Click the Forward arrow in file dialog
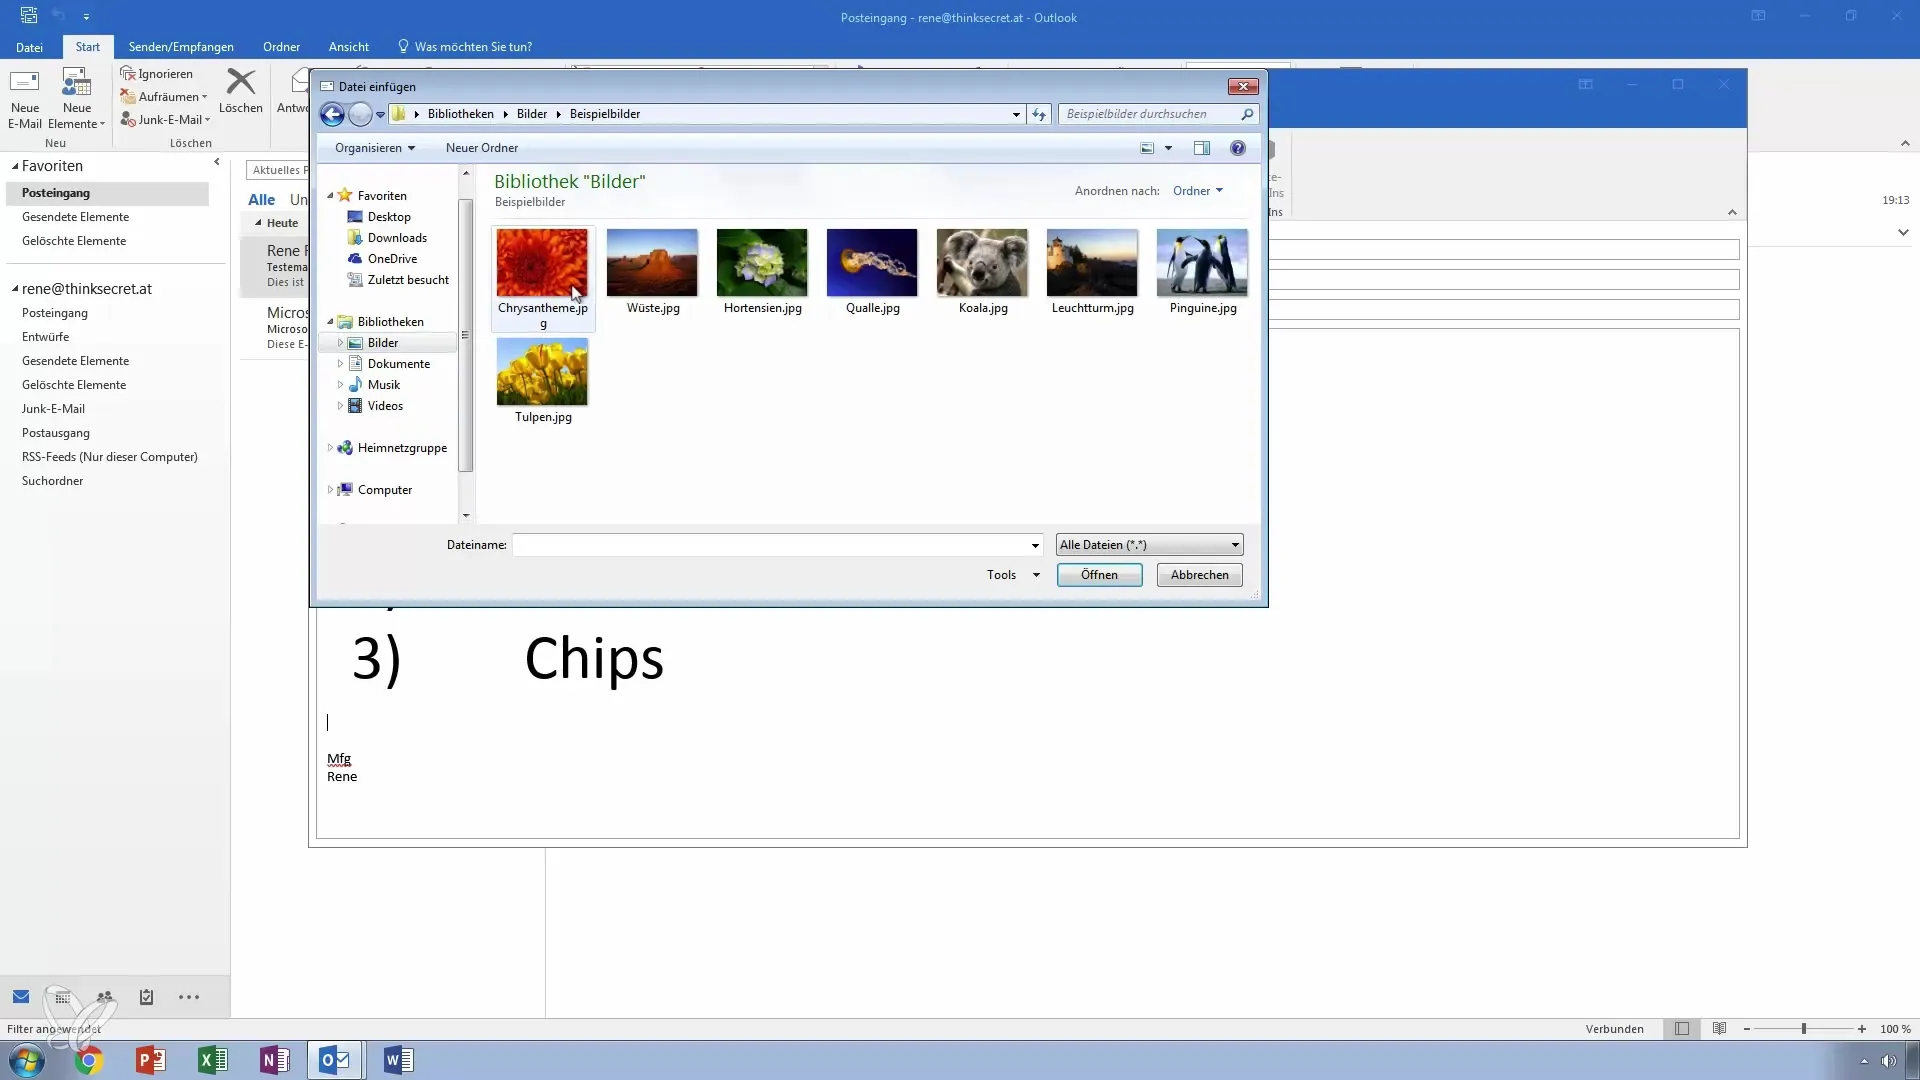 (x=360, y=115)
